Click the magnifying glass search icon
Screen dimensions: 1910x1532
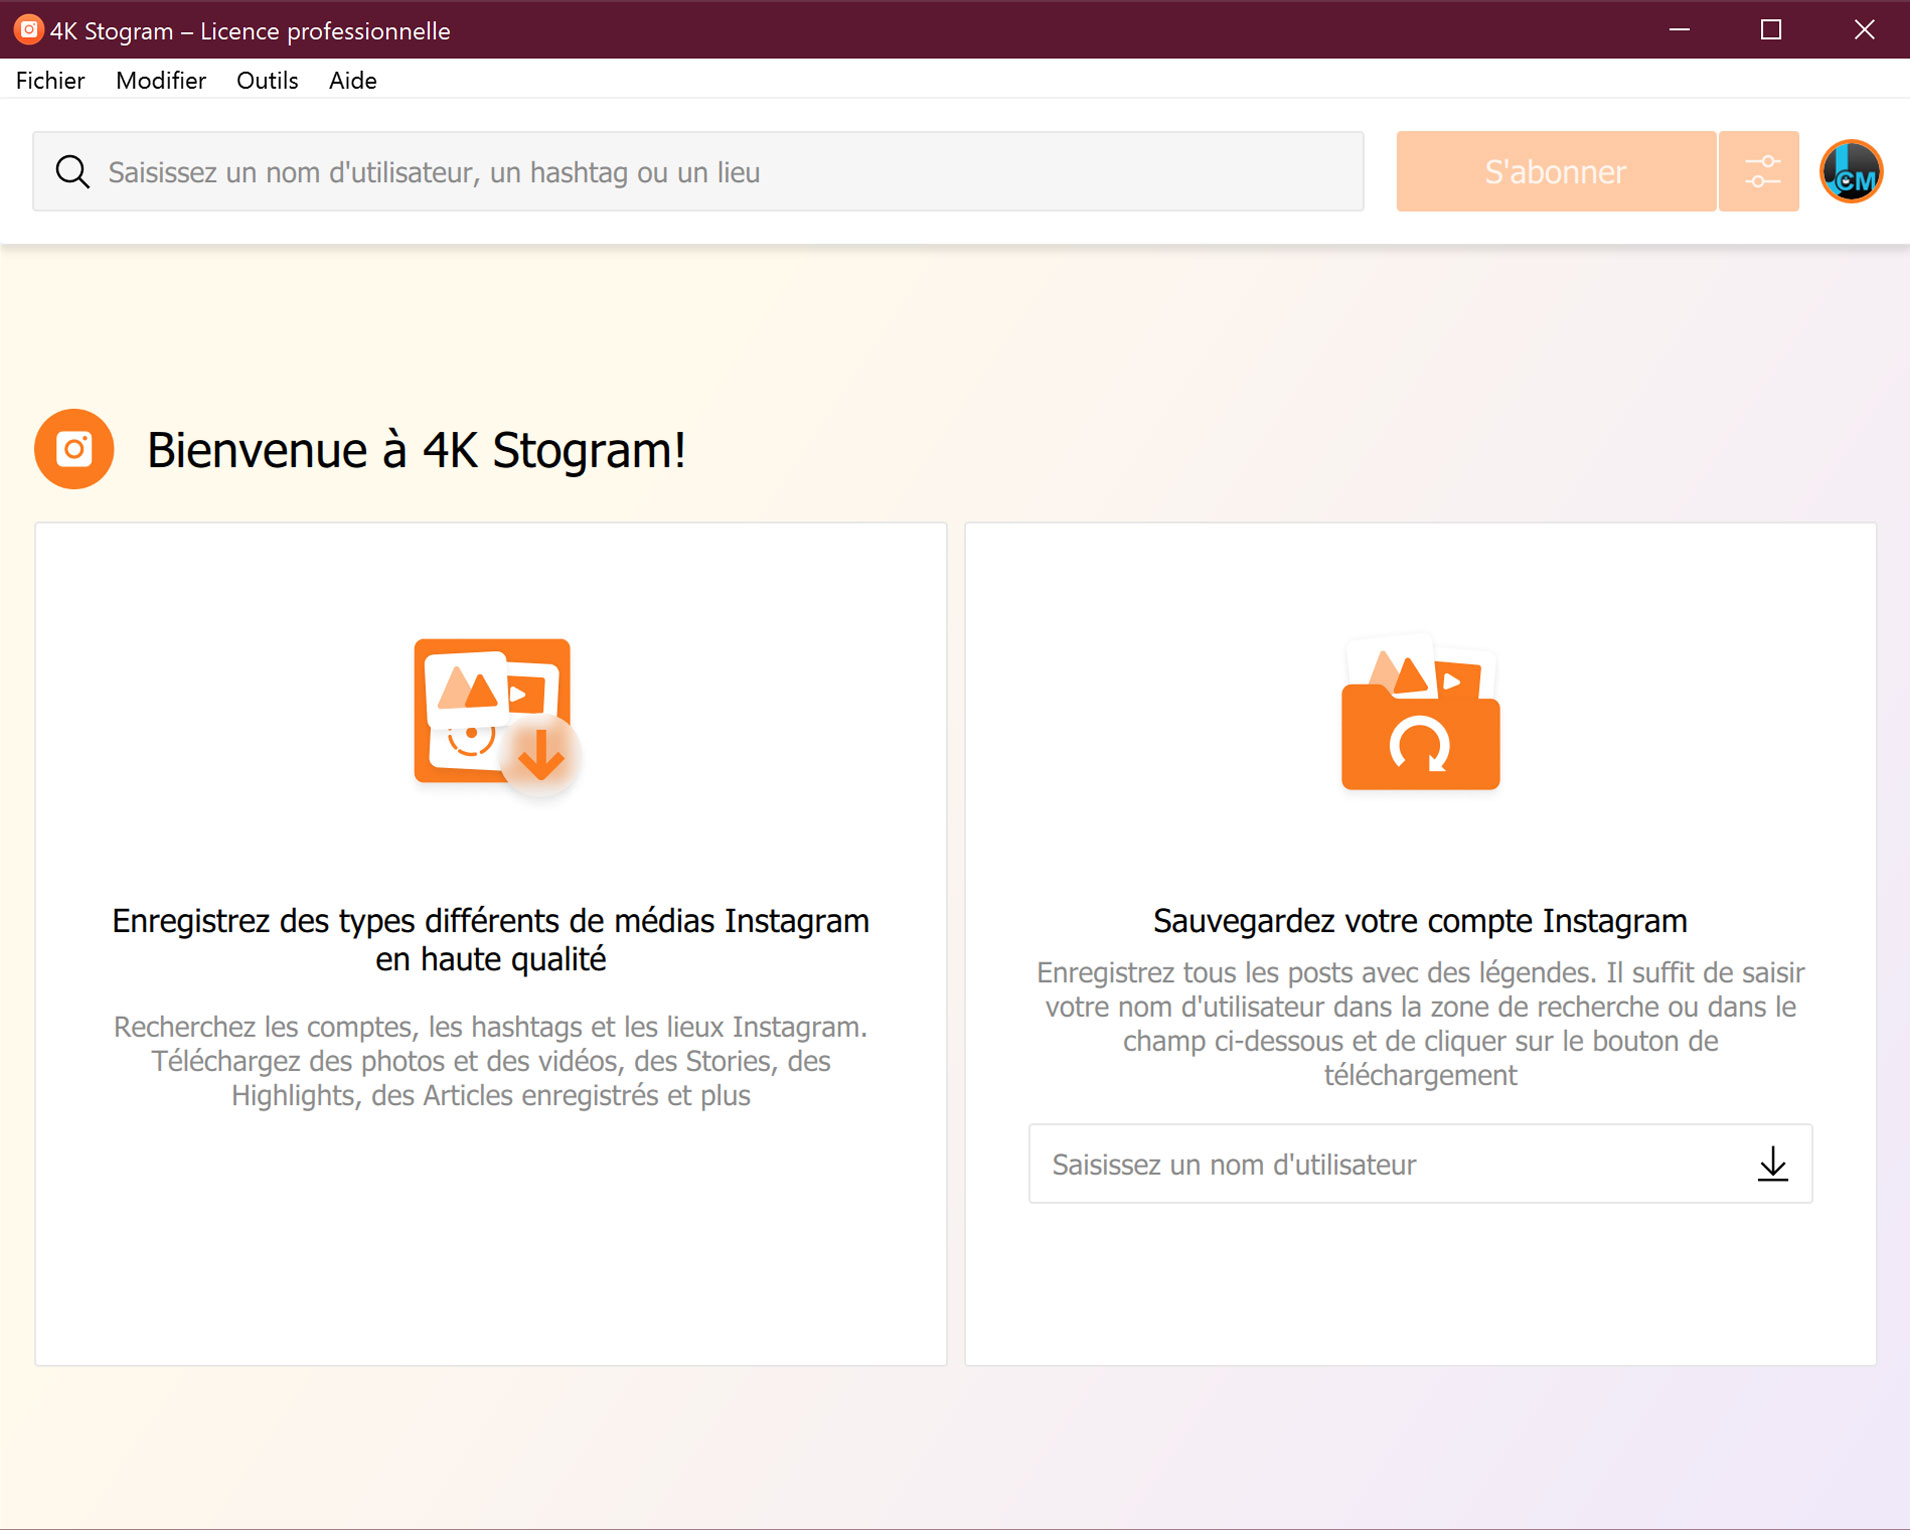point(72,172)
